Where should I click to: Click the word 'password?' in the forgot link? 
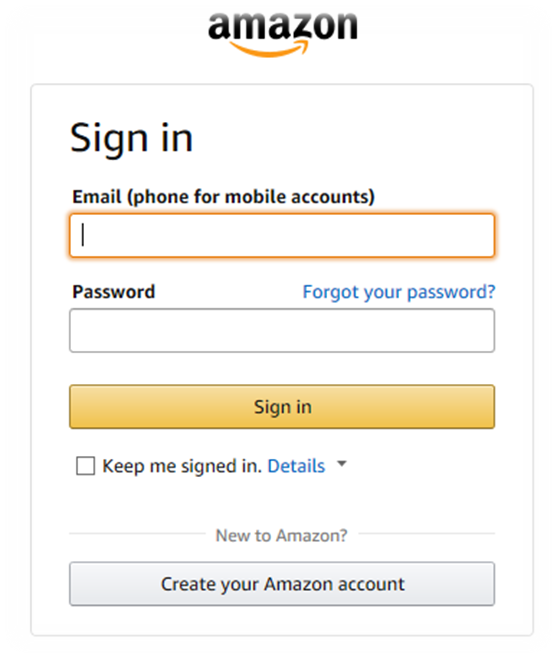click(451, 292)
